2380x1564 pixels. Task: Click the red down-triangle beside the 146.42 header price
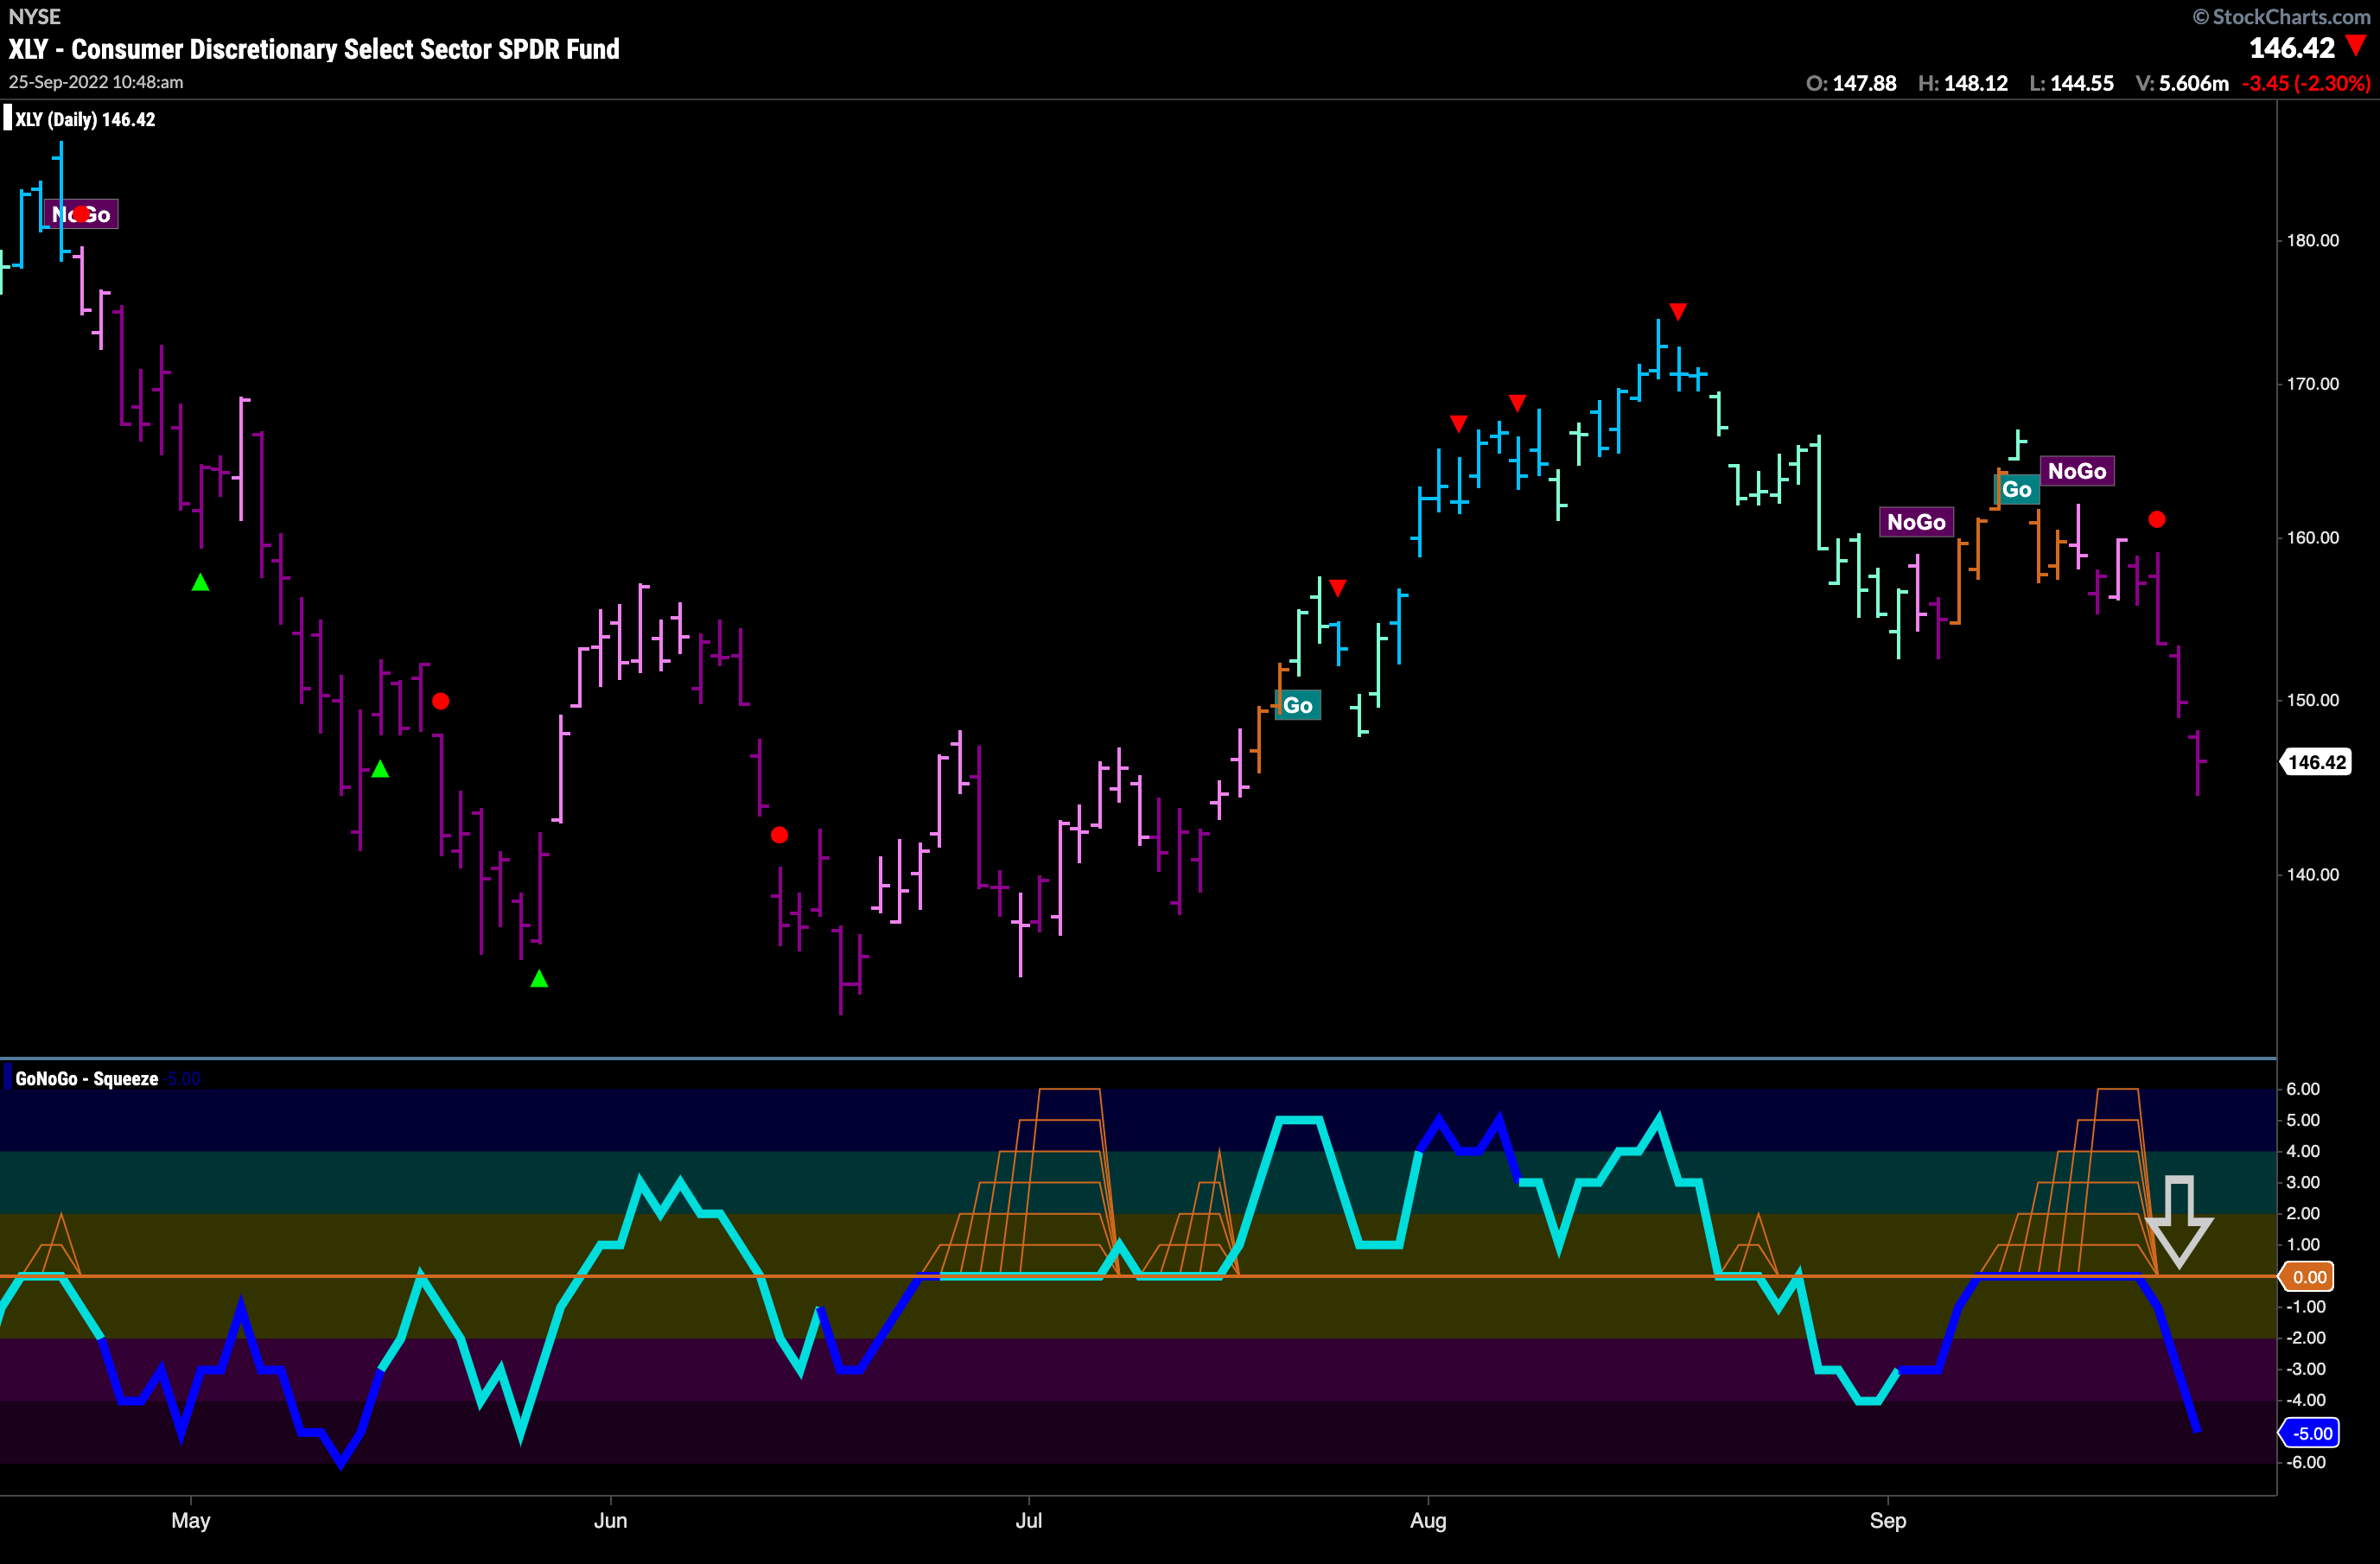[2356, 45]
